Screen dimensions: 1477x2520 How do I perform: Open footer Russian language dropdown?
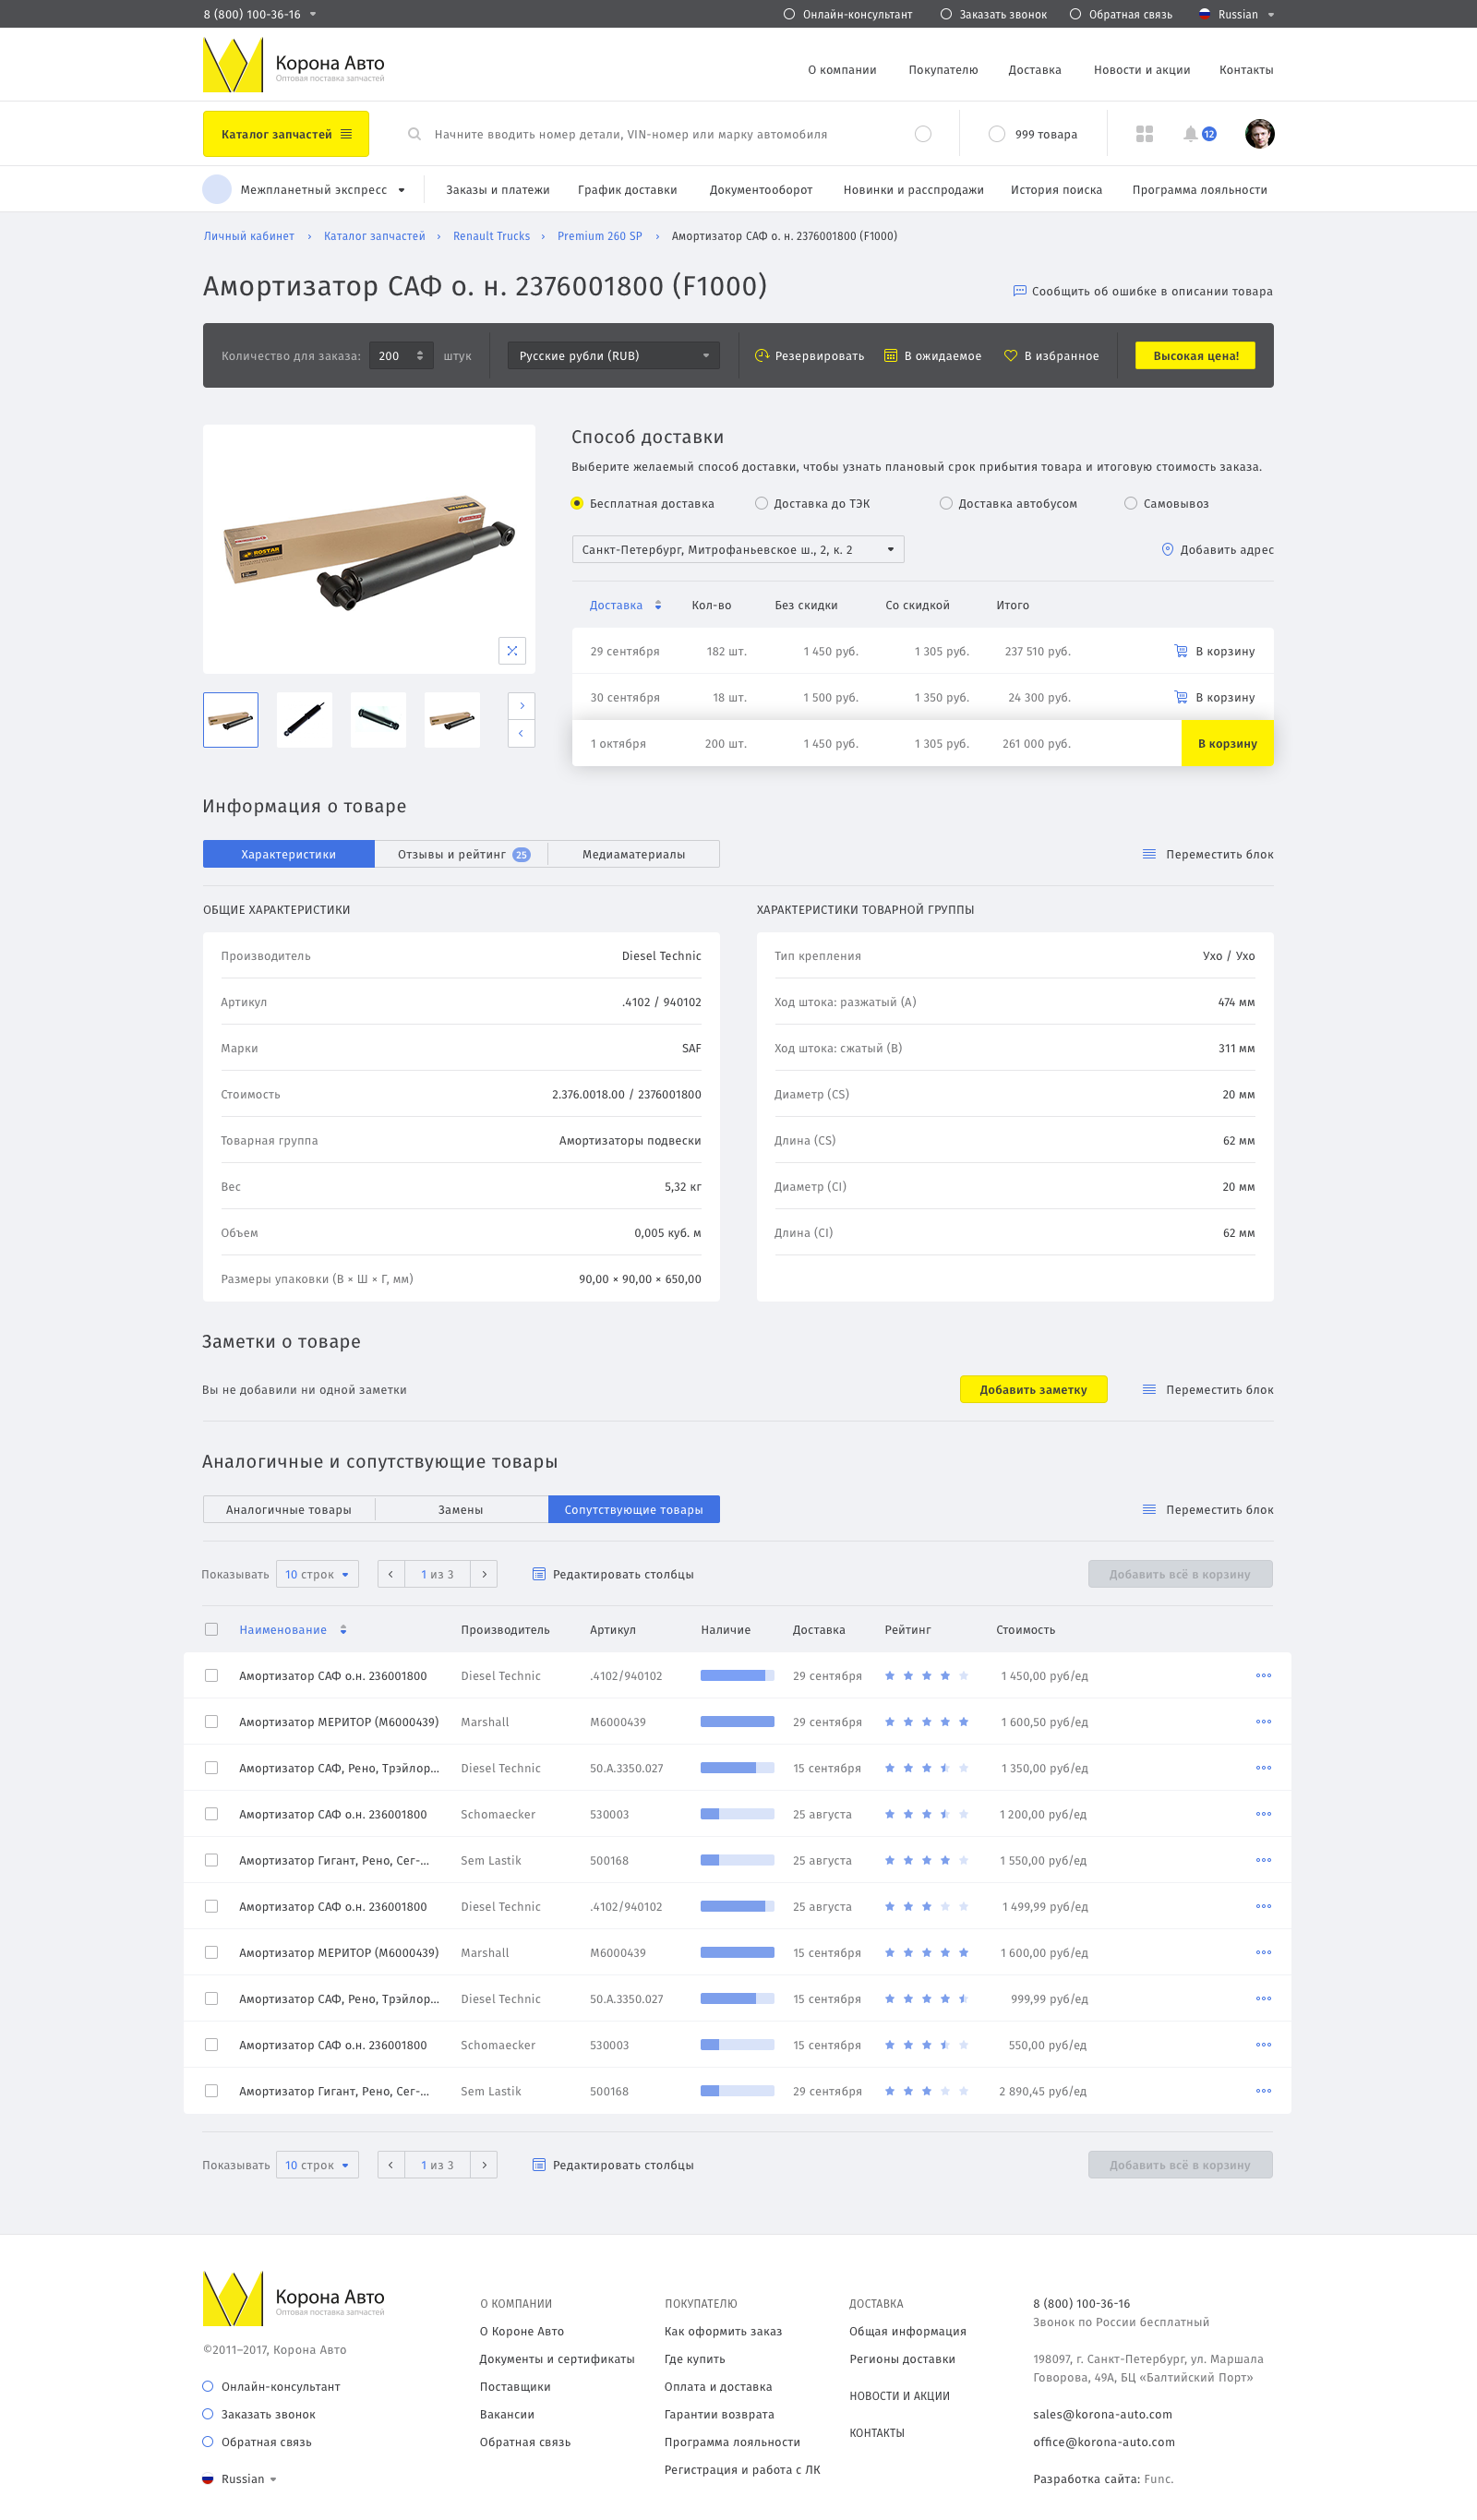click(x=273, y=2479)
